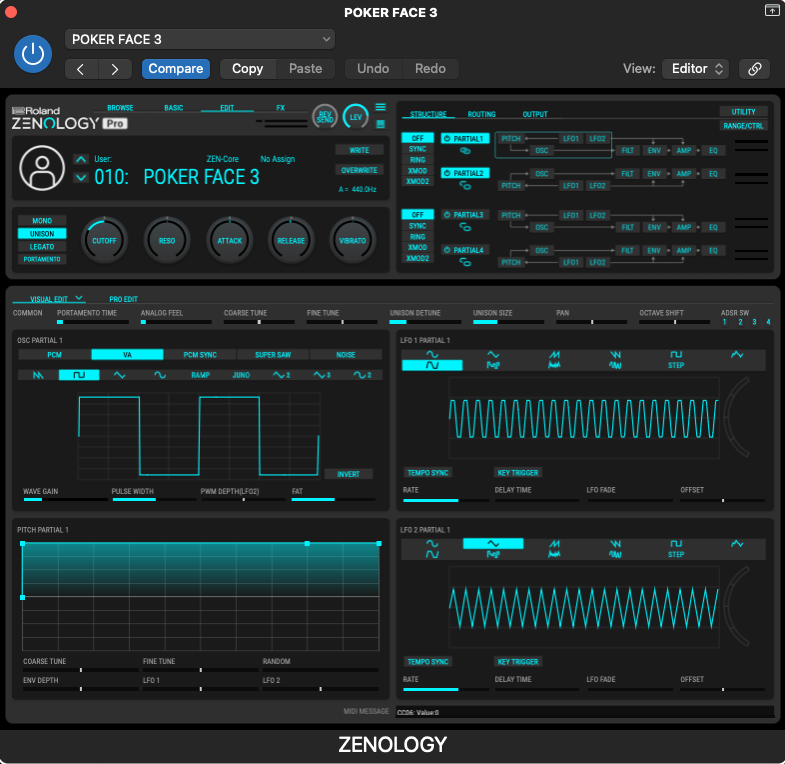Click the OVERWRITE button
The width and height of the screenshot is (785, 764).
point(359,170)
